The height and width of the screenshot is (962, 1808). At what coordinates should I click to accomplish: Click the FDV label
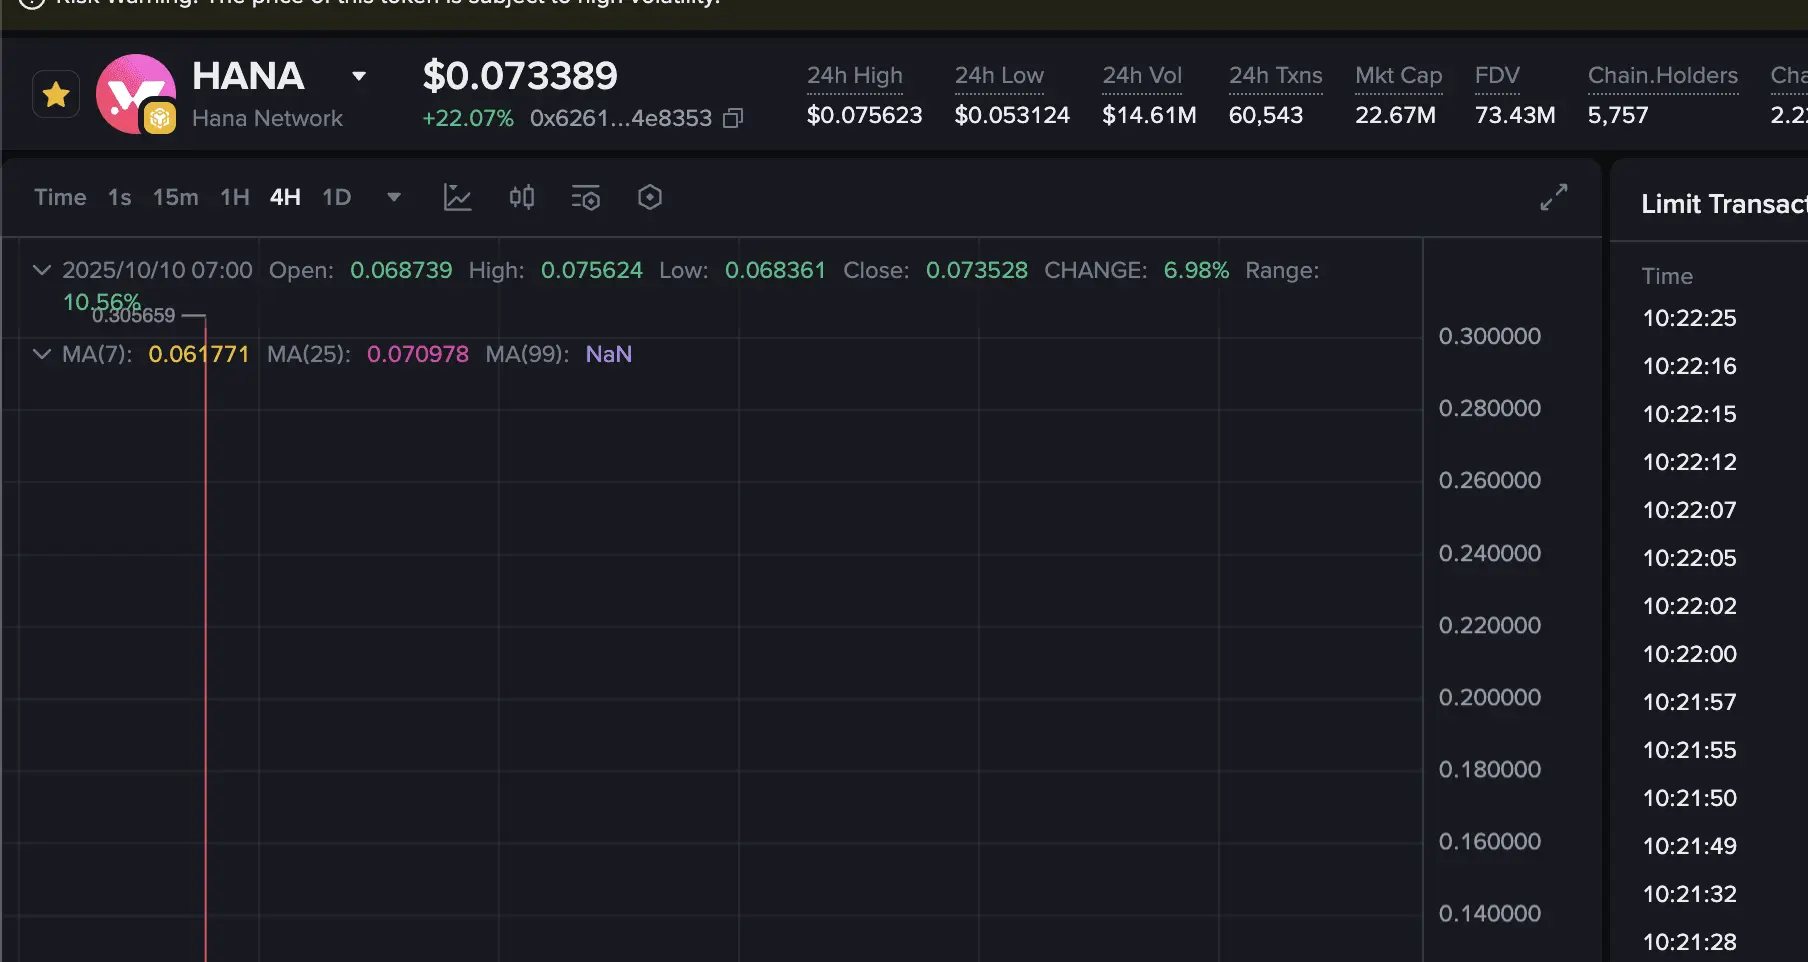click(x=1497, y=76)
